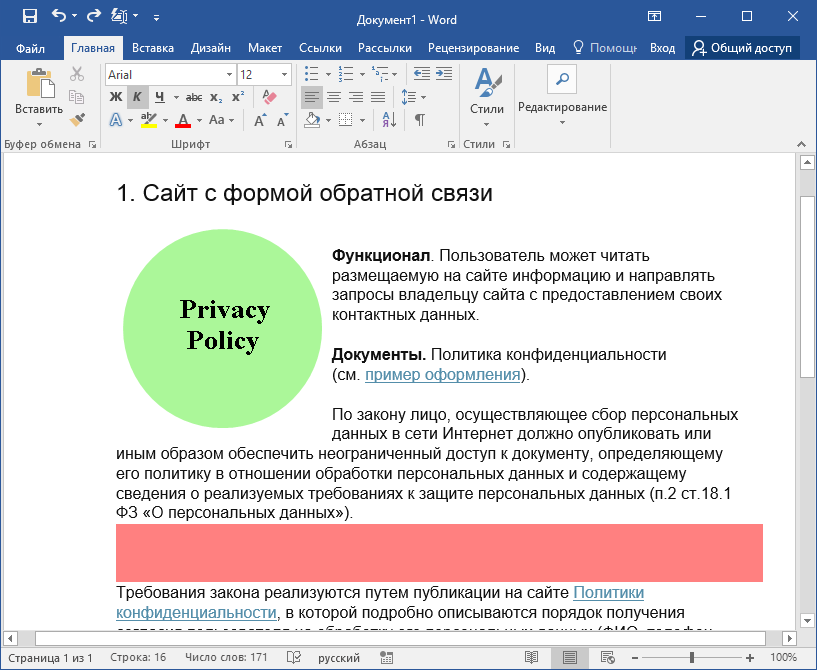Expand the highlight color arrow
Screen dimensions: 817x670
[165, 120]
